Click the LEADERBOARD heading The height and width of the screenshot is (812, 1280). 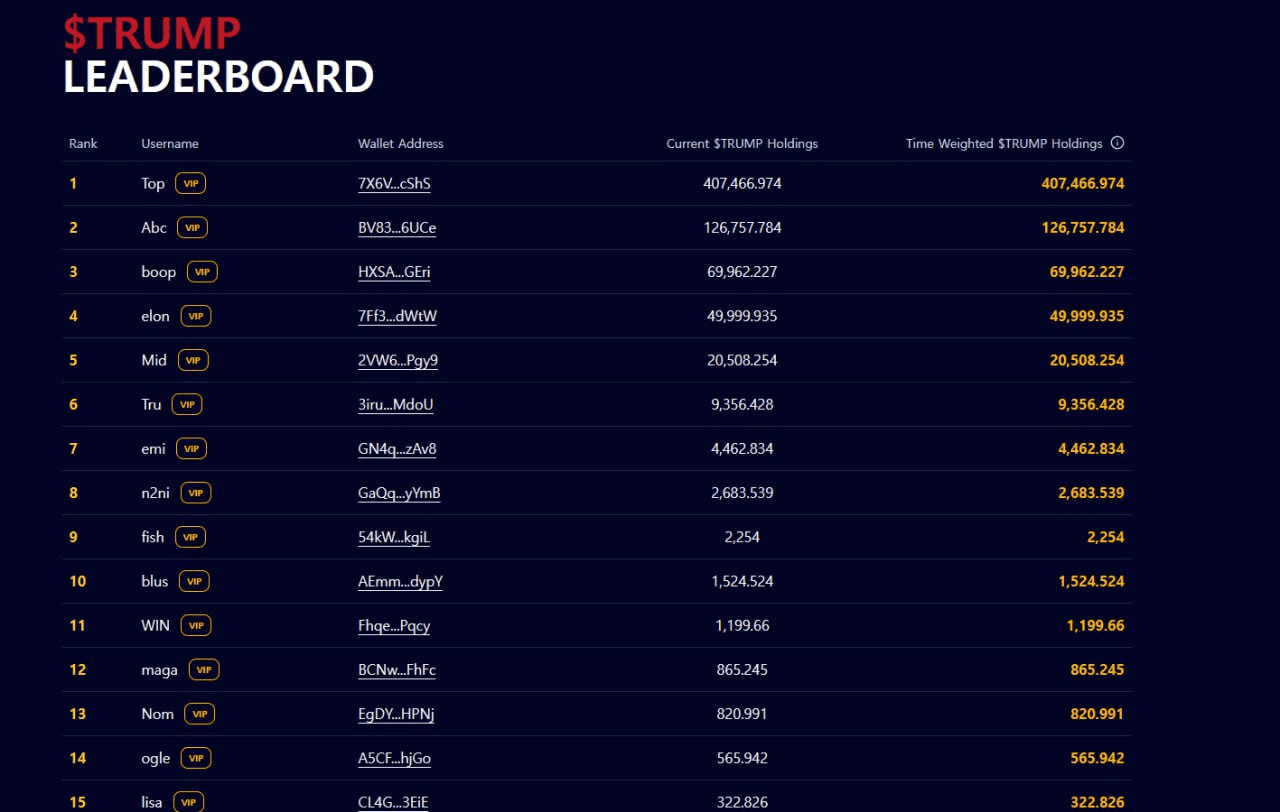[x=218, y=77]
